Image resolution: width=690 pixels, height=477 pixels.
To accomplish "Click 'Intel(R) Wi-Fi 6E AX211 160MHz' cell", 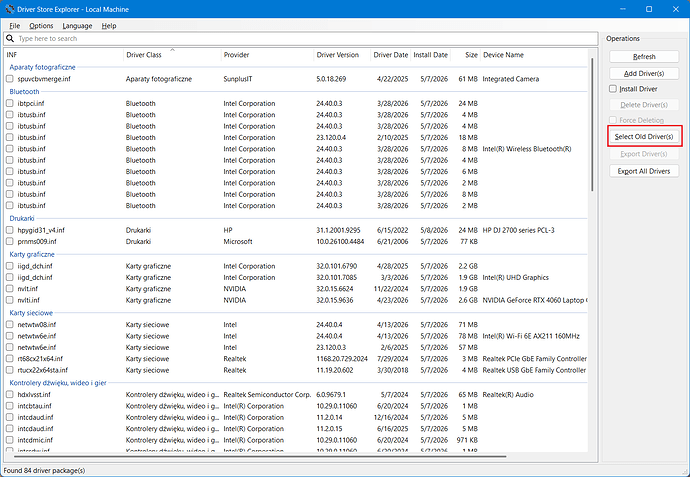I will (531, 336).
